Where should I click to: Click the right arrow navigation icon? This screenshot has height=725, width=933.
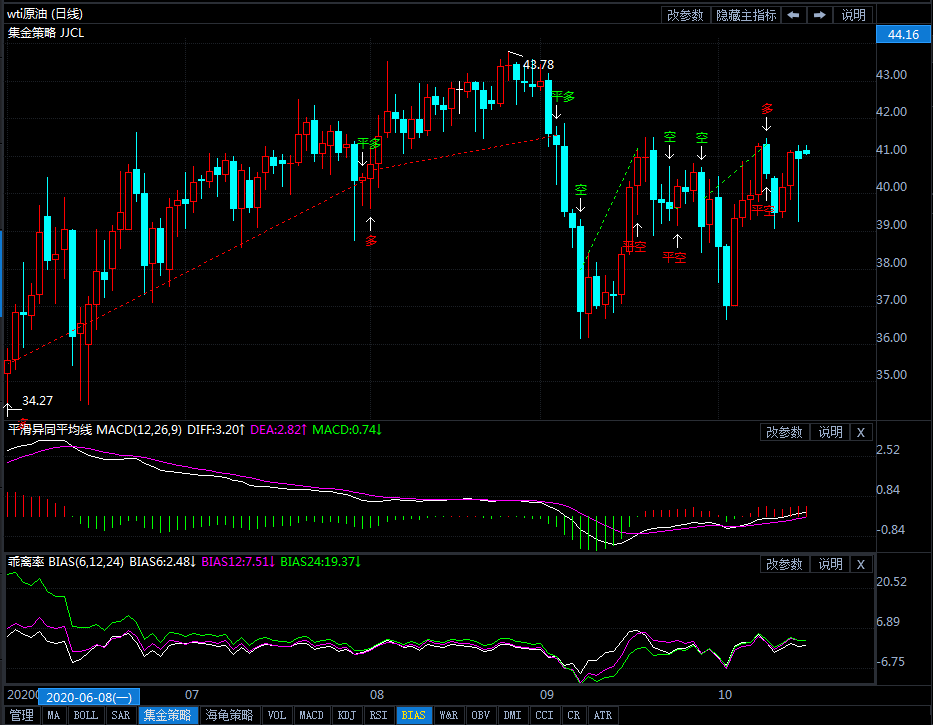820,15
